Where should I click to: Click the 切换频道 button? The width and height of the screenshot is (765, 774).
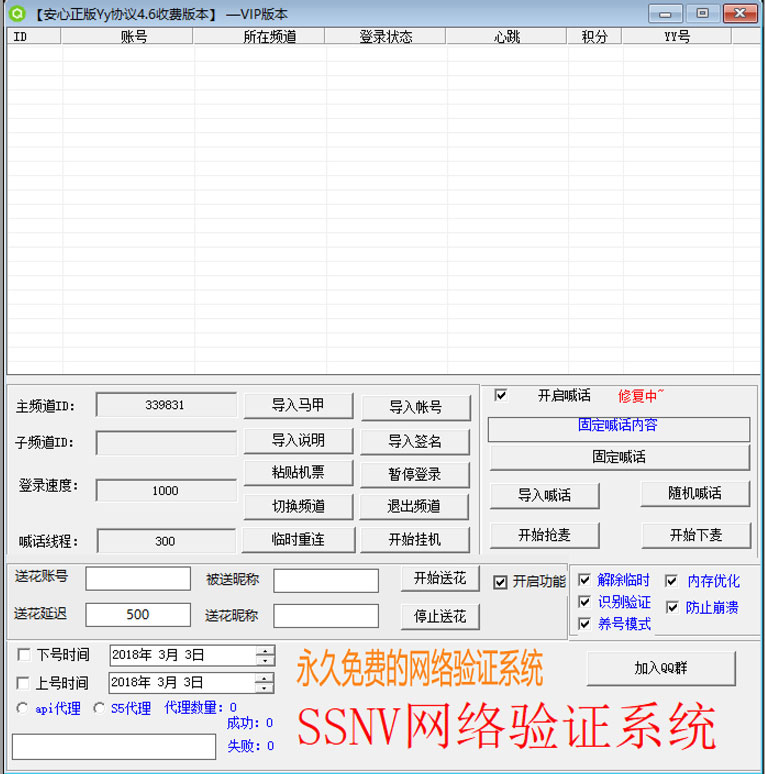tap(298, 506)
